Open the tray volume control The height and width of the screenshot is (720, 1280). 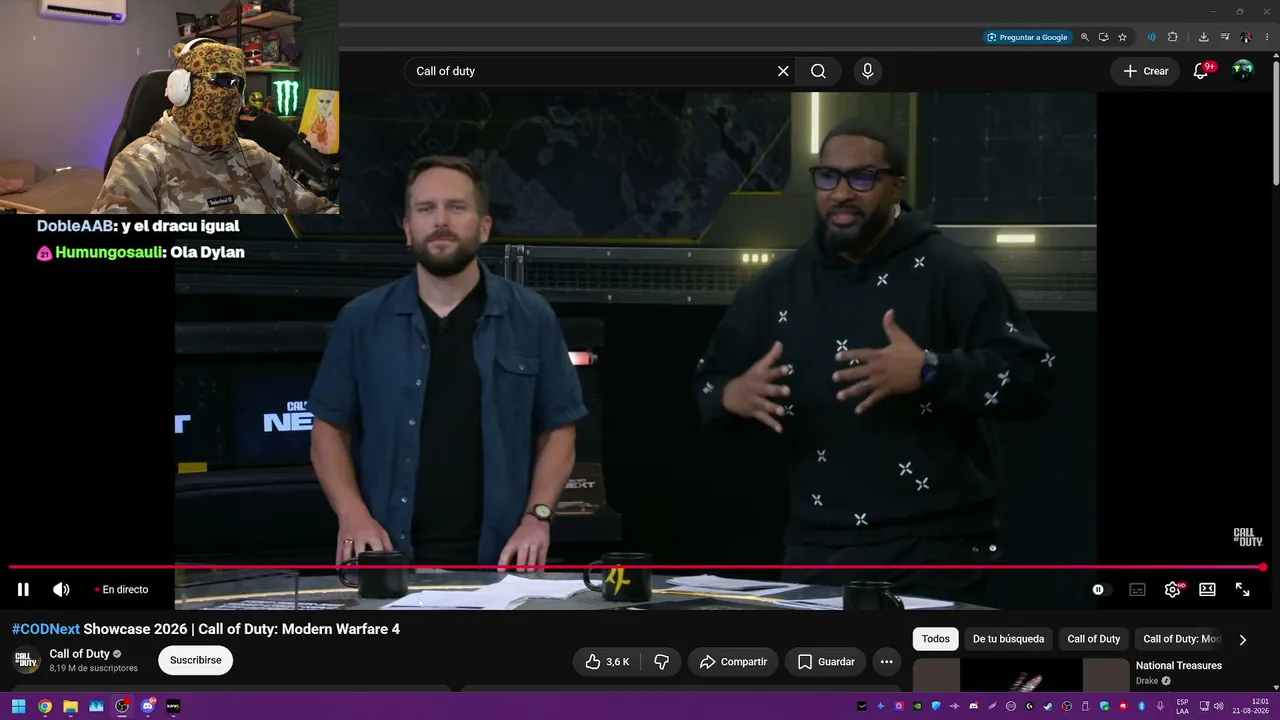coord(1218,706)
